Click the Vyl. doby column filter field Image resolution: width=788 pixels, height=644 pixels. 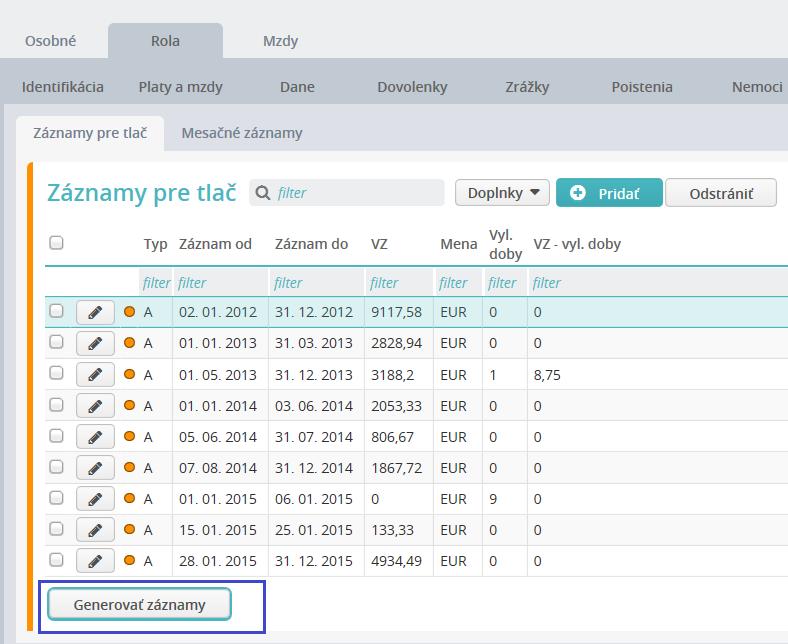[x=506, y=283]
